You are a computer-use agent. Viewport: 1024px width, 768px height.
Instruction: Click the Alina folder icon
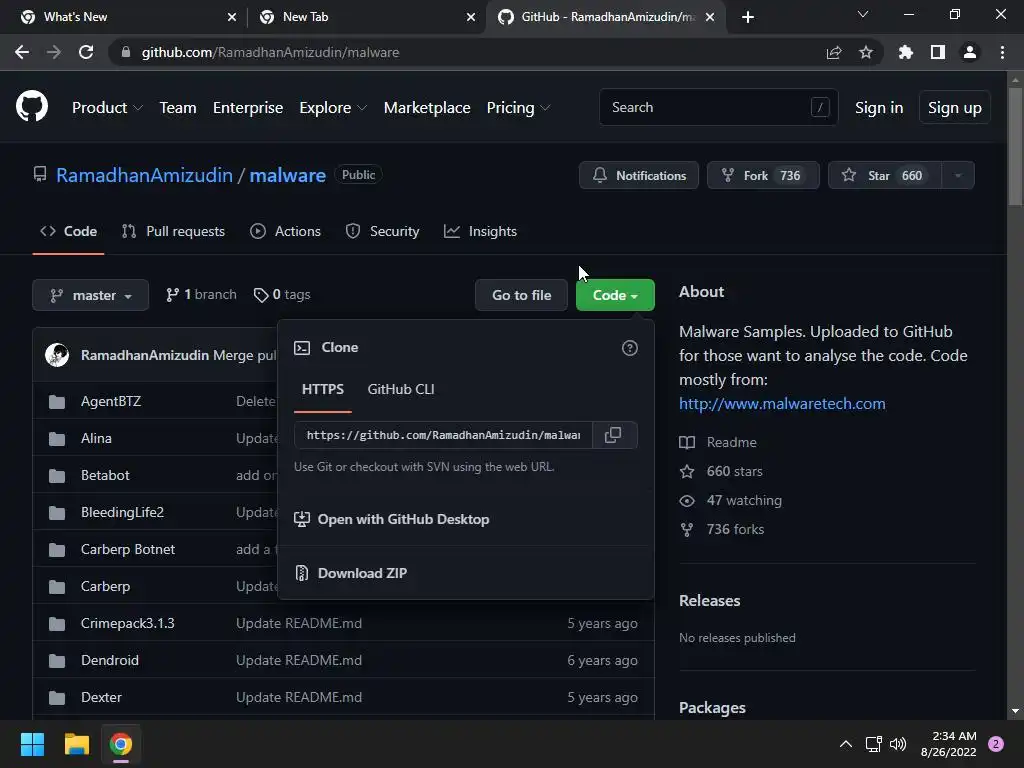point(57,439)
